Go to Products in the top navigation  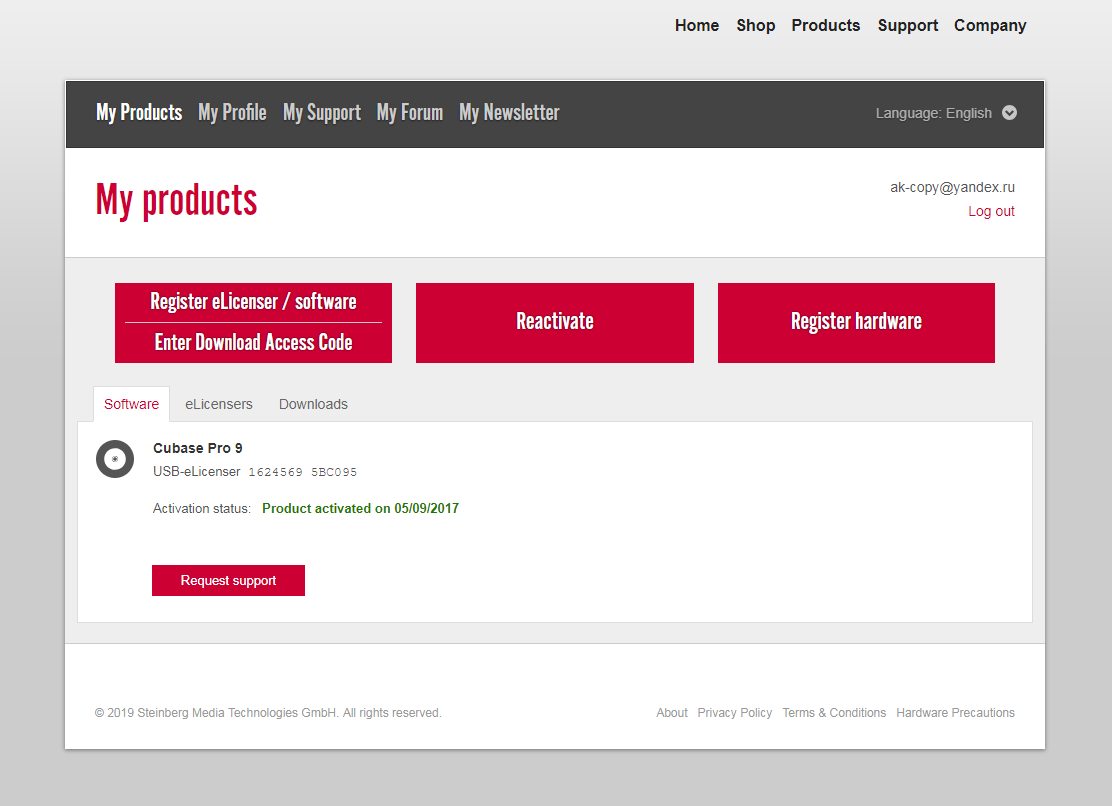[825, 26]
